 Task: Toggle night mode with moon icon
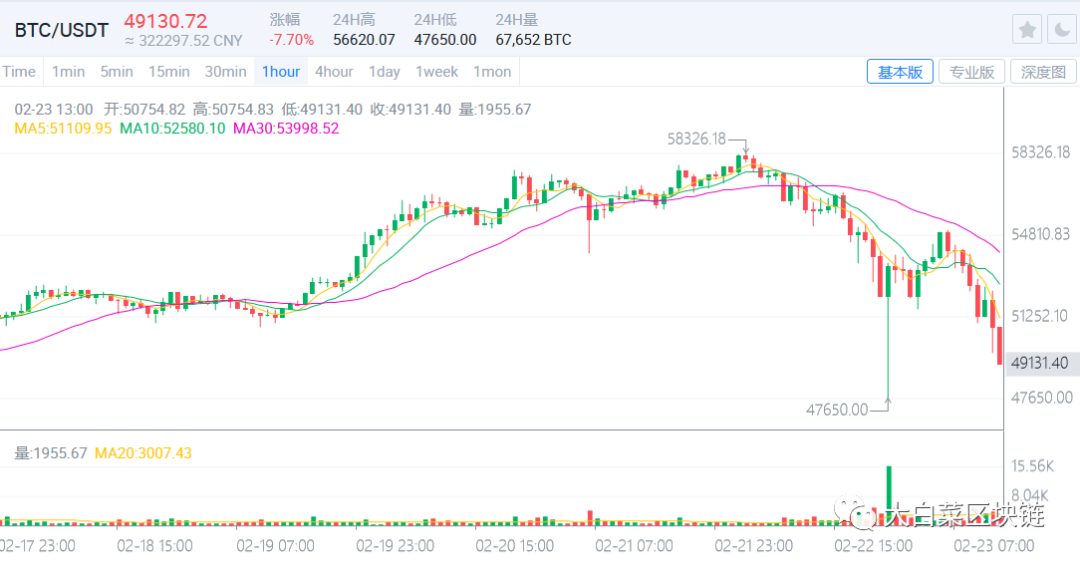coord(1060,30)
